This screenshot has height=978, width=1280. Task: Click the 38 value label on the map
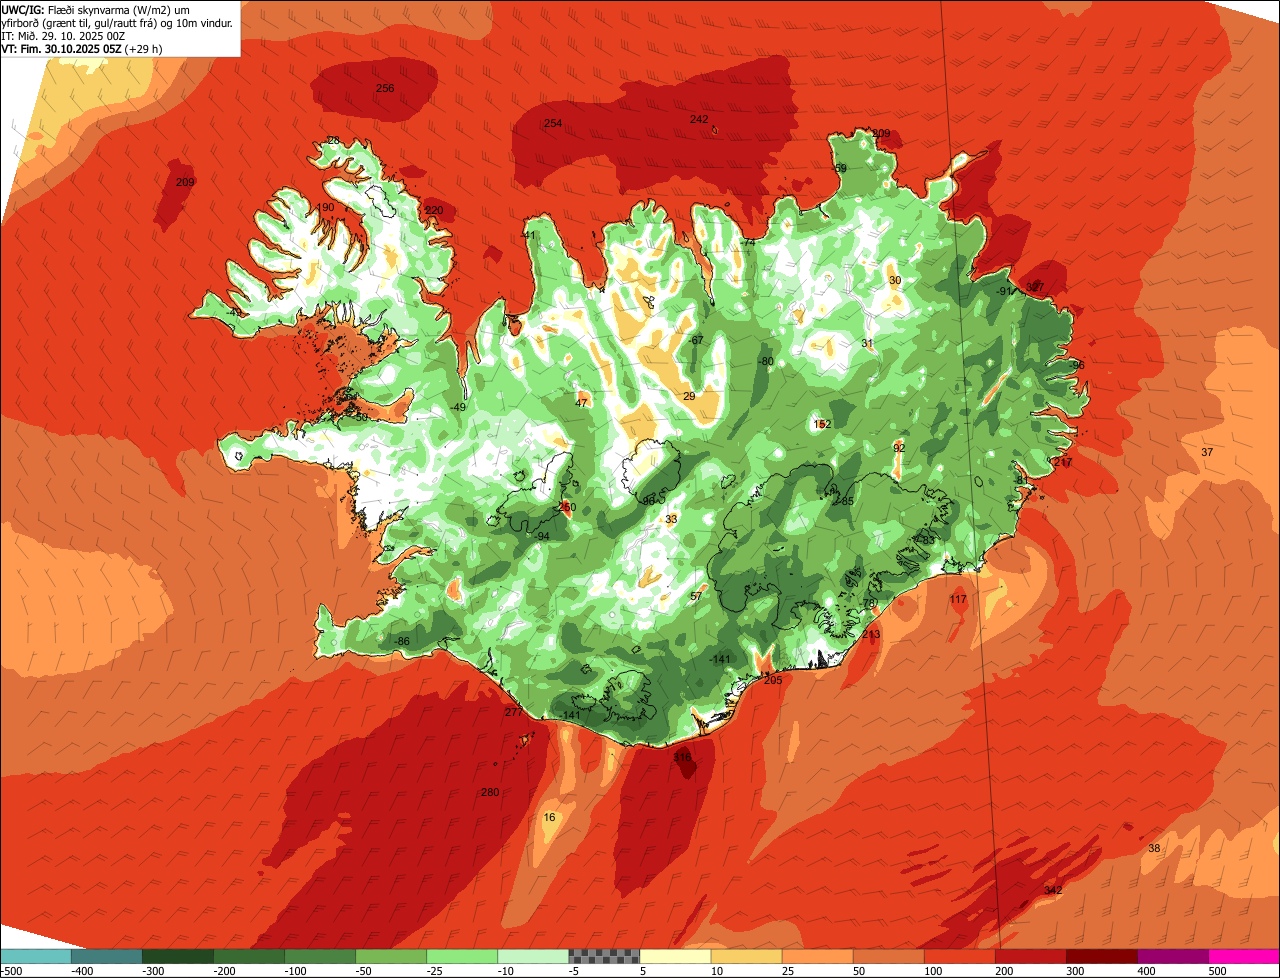pyautogui.click(x=1154, y=848)
